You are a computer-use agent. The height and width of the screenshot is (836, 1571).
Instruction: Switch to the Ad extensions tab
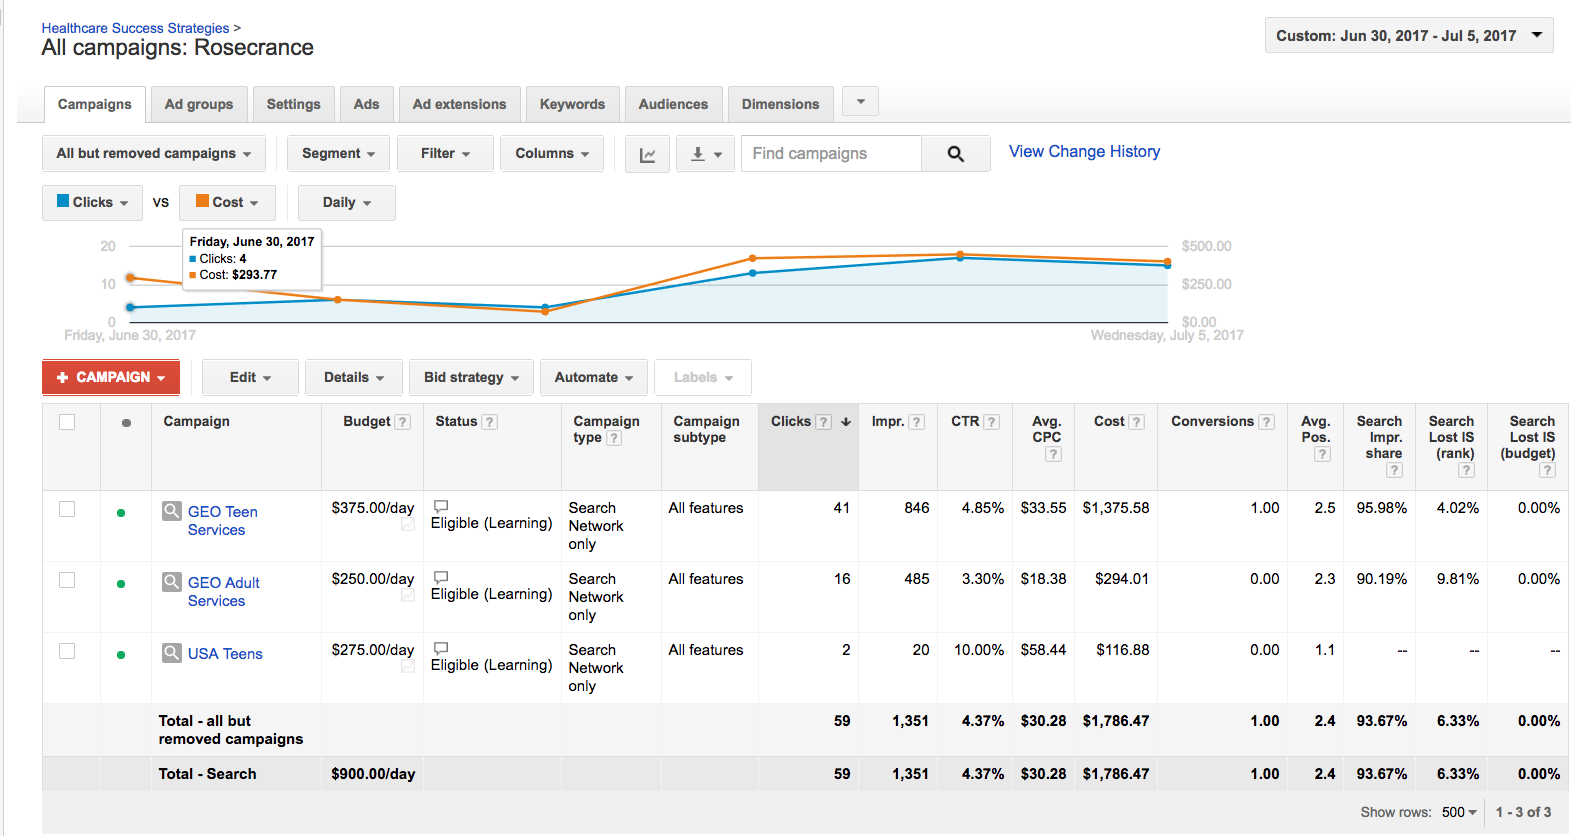tap(460, 105)
